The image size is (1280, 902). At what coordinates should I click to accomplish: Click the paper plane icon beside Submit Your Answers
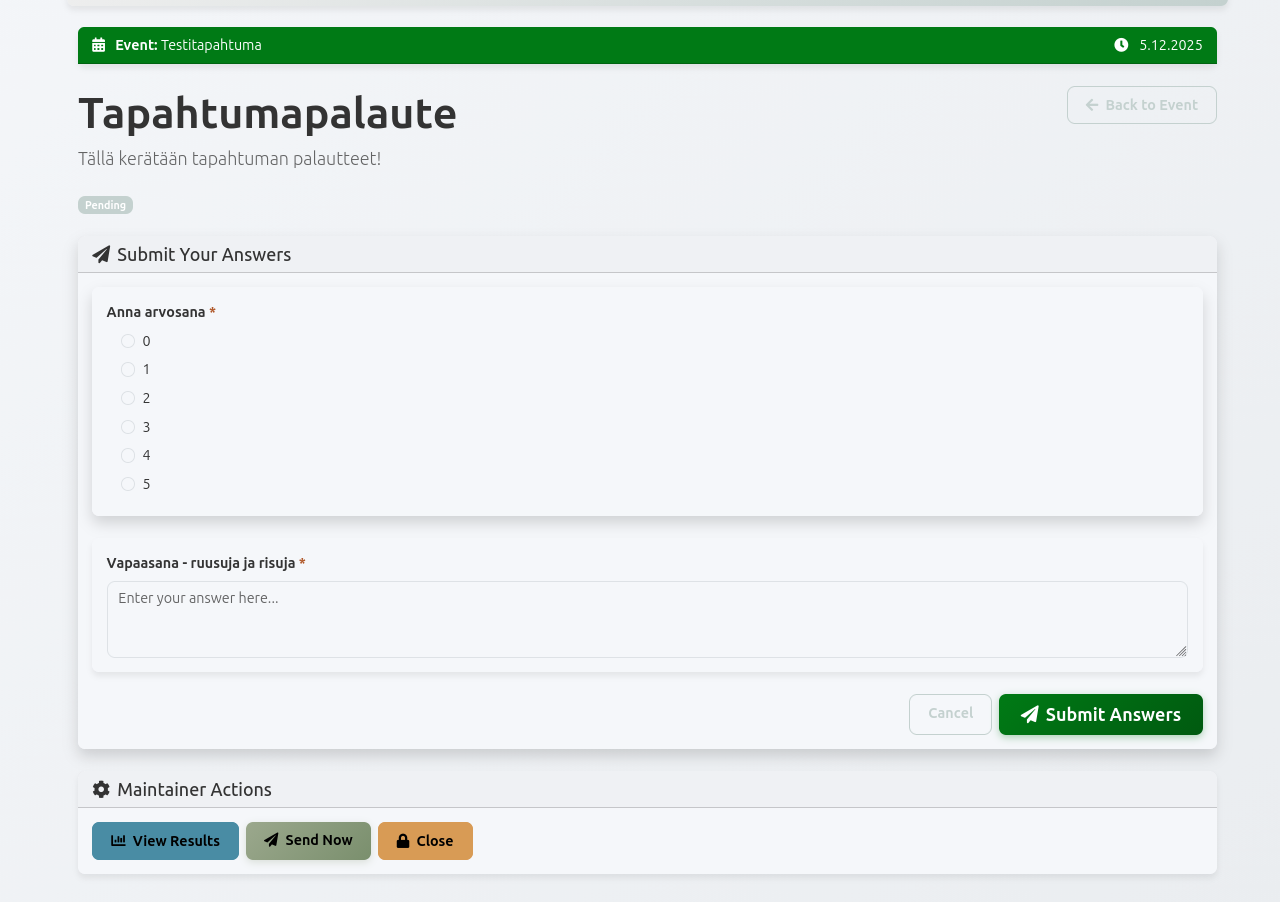(x=99, y=254)
